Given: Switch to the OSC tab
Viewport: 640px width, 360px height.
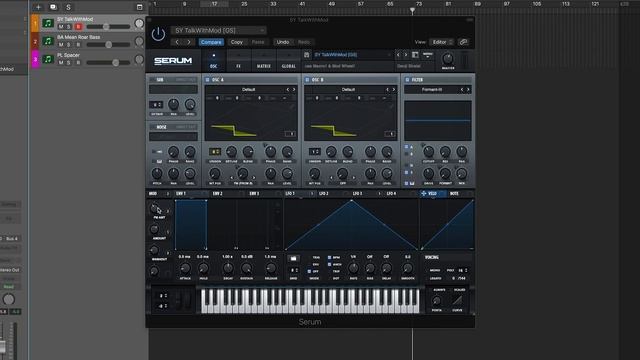Looking at the screenshot, I should [213, 61].
